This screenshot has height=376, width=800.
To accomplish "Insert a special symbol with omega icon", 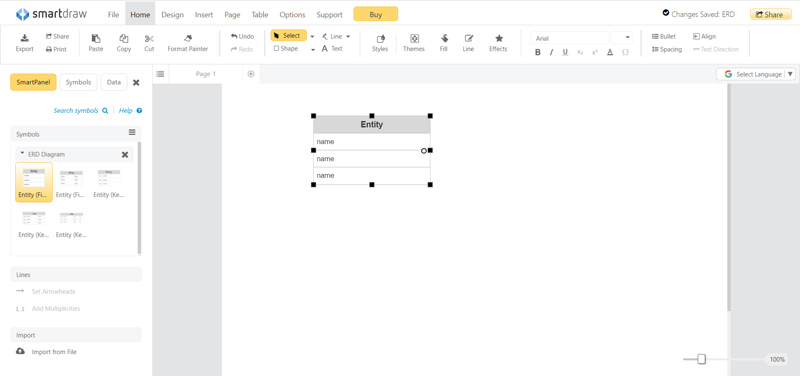I will (625, 52).
